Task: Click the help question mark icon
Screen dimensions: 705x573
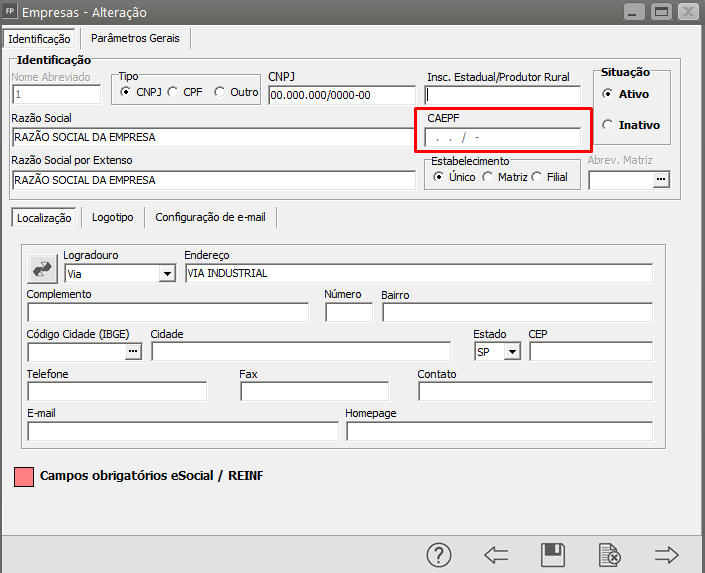Action: pyautogui.click(x=440, y=555)
